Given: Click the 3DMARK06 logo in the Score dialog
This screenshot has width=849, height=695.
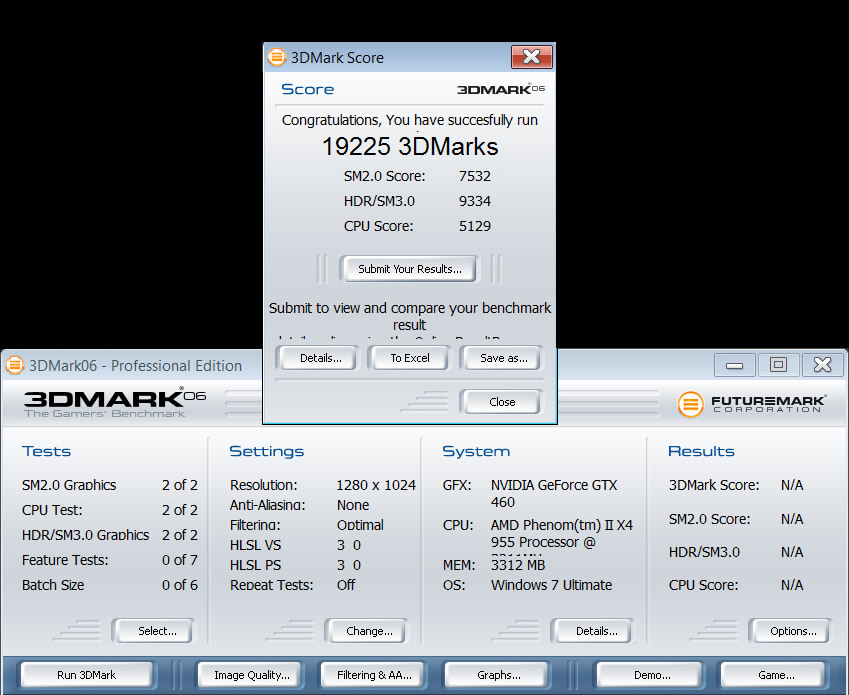Looking at the screenshot, I should click(x=500, y=89).
